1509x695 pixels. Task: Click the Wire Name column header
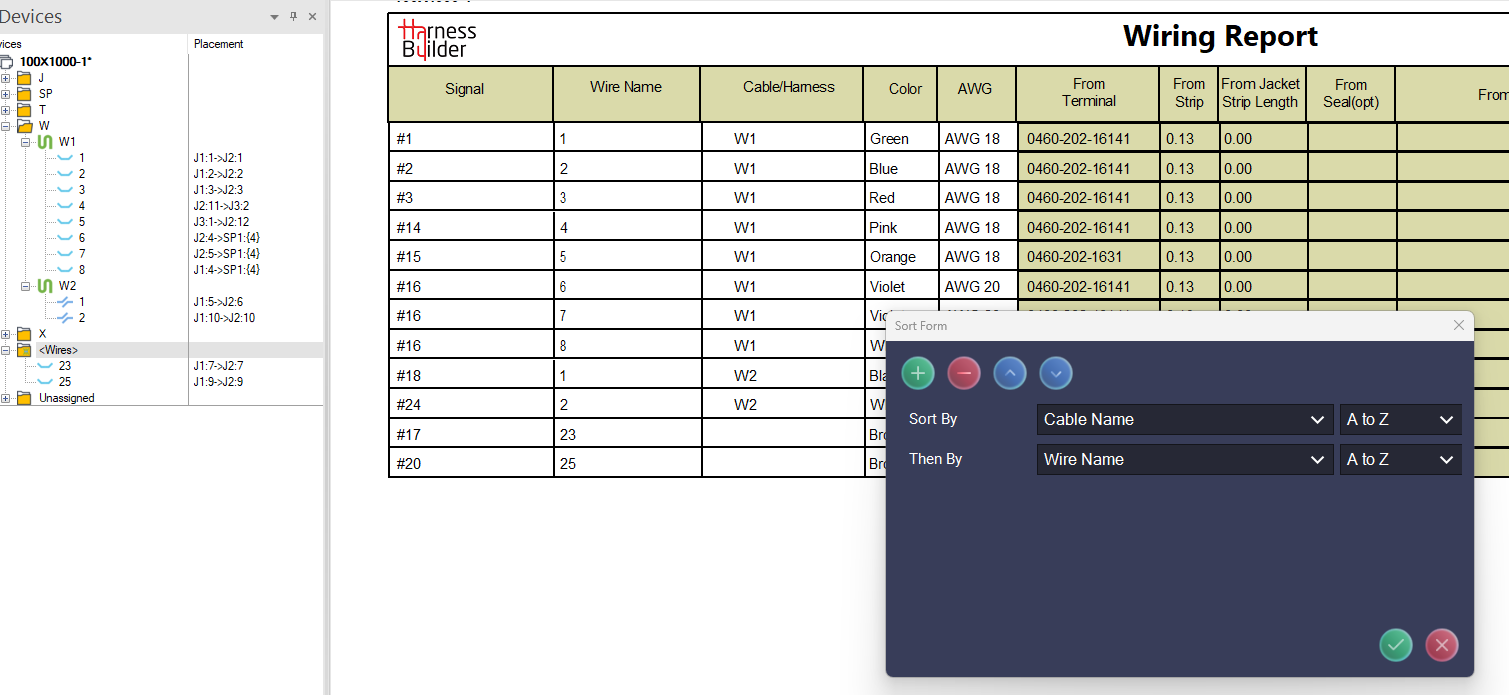(627, 94)
